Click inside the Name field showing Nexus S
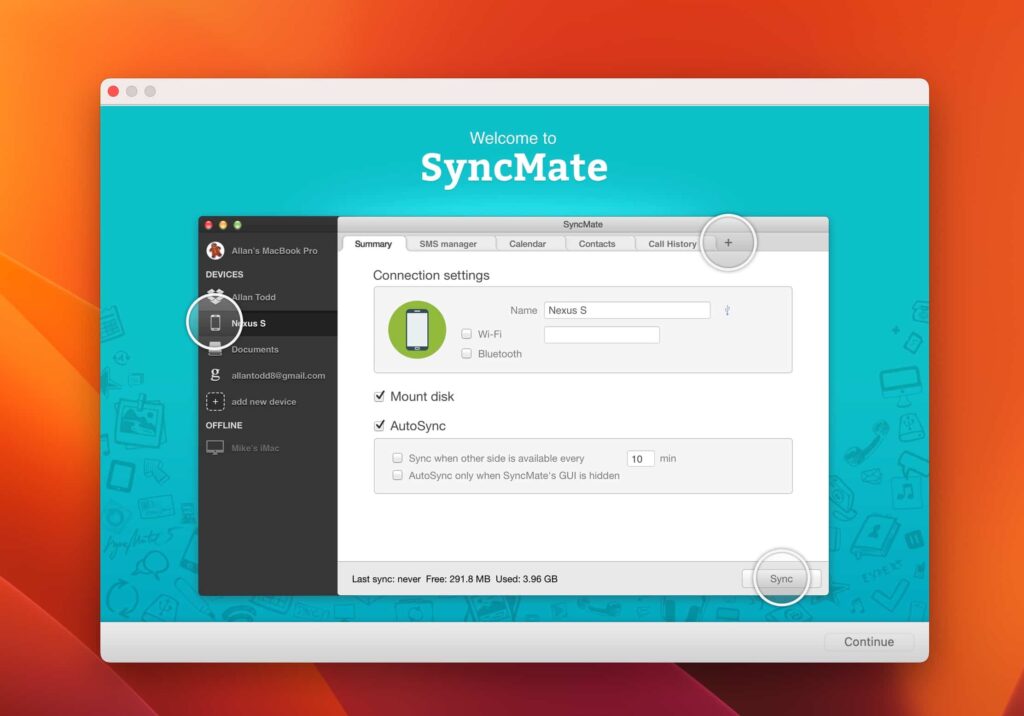 pyautogui.click(x=627, y=310)
